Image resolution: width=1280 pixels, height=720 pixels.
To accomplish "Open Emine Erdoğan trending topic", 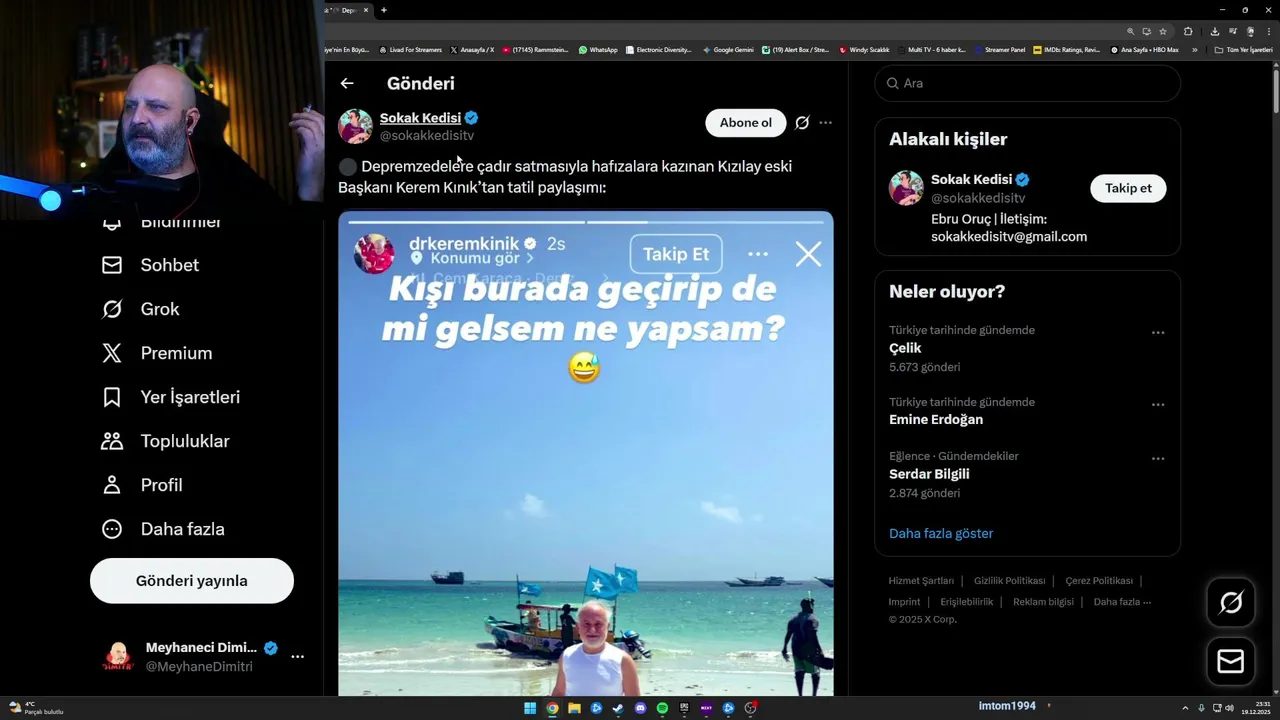I will (936, 420).
